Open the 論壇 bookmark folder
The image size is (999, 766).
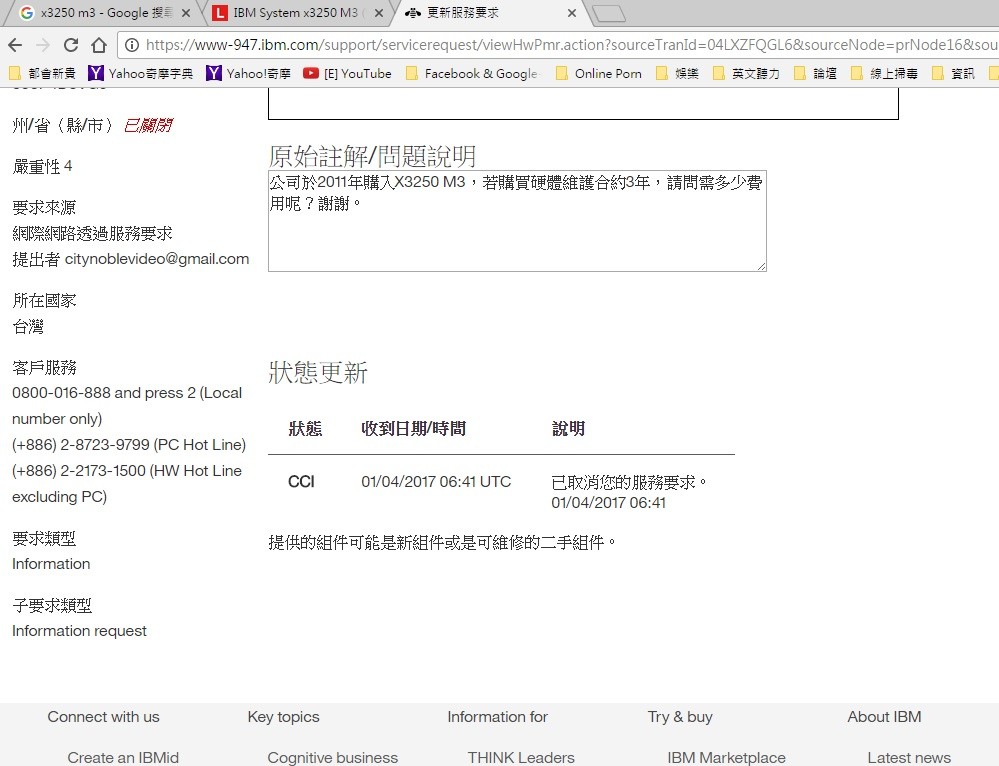click(816, 73)
